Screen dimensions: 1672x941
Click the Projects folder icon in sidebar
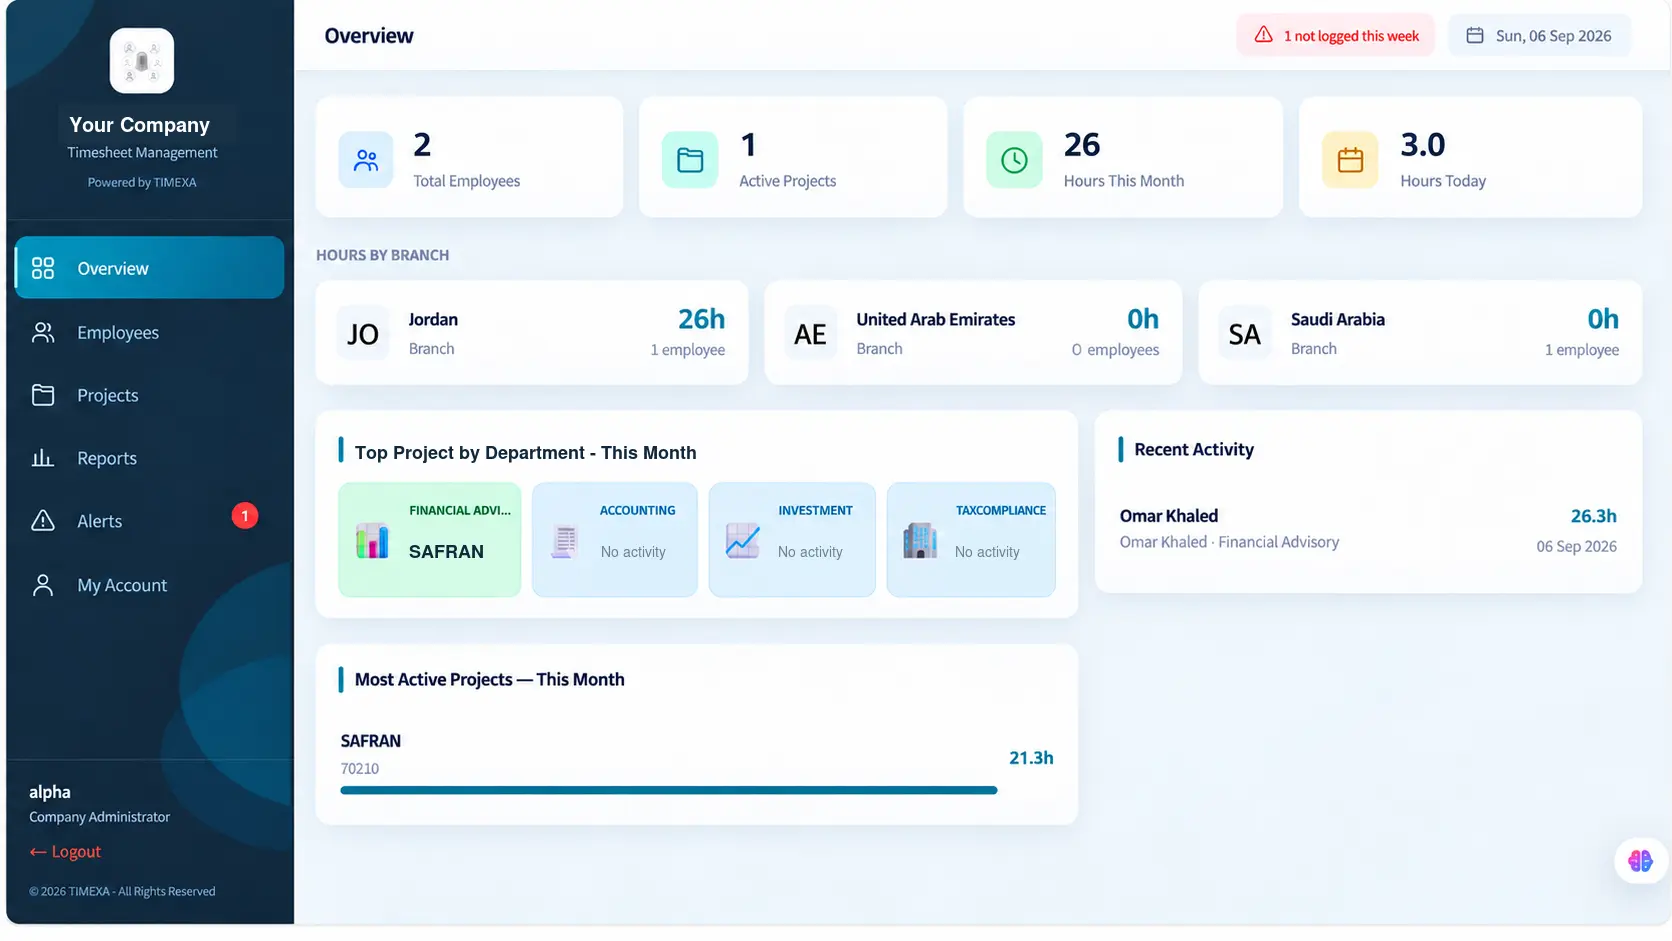43,395
